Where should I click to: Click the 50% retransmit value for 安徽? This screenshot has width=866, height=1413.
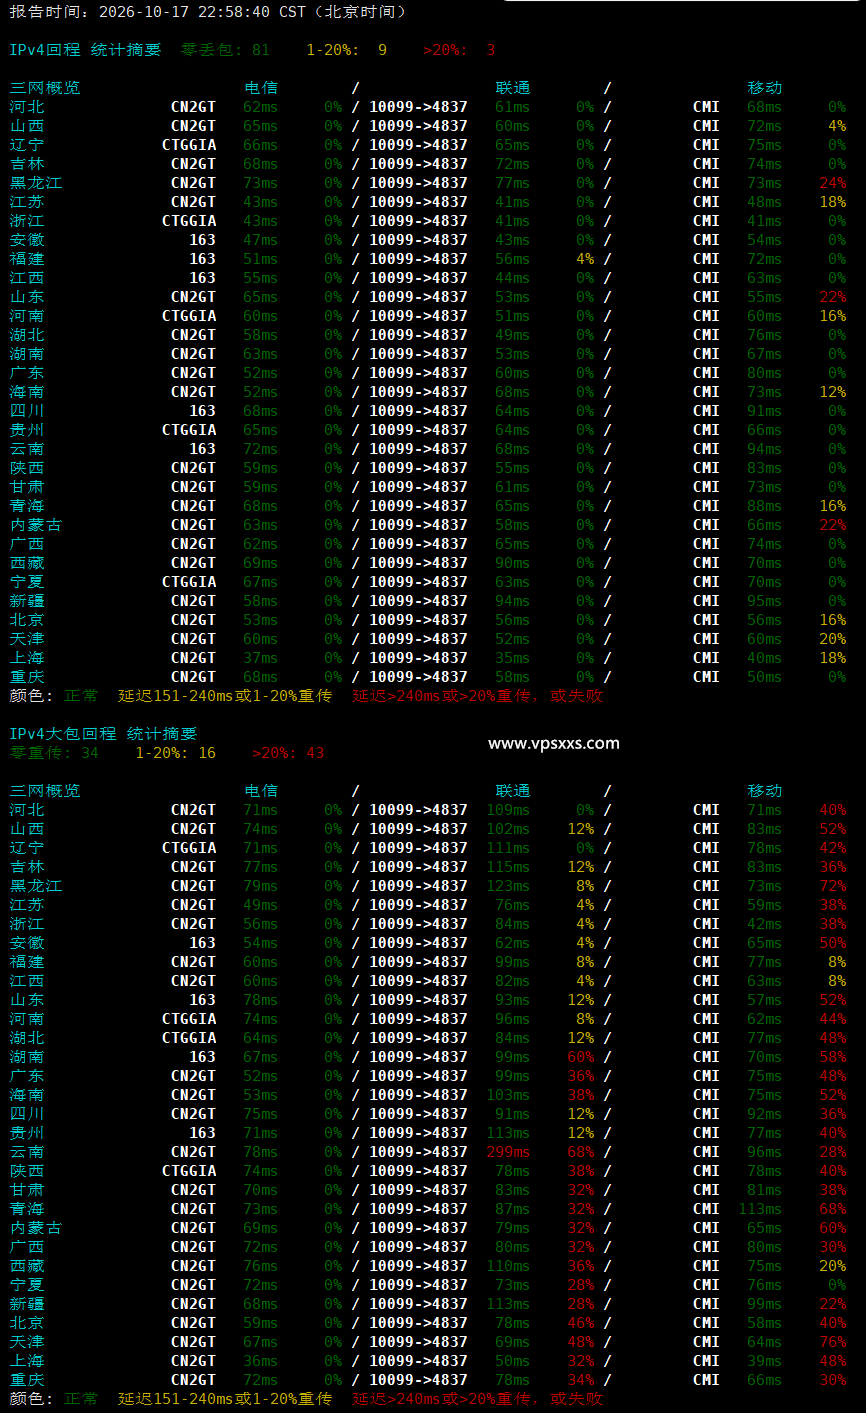tap(832, 943)
